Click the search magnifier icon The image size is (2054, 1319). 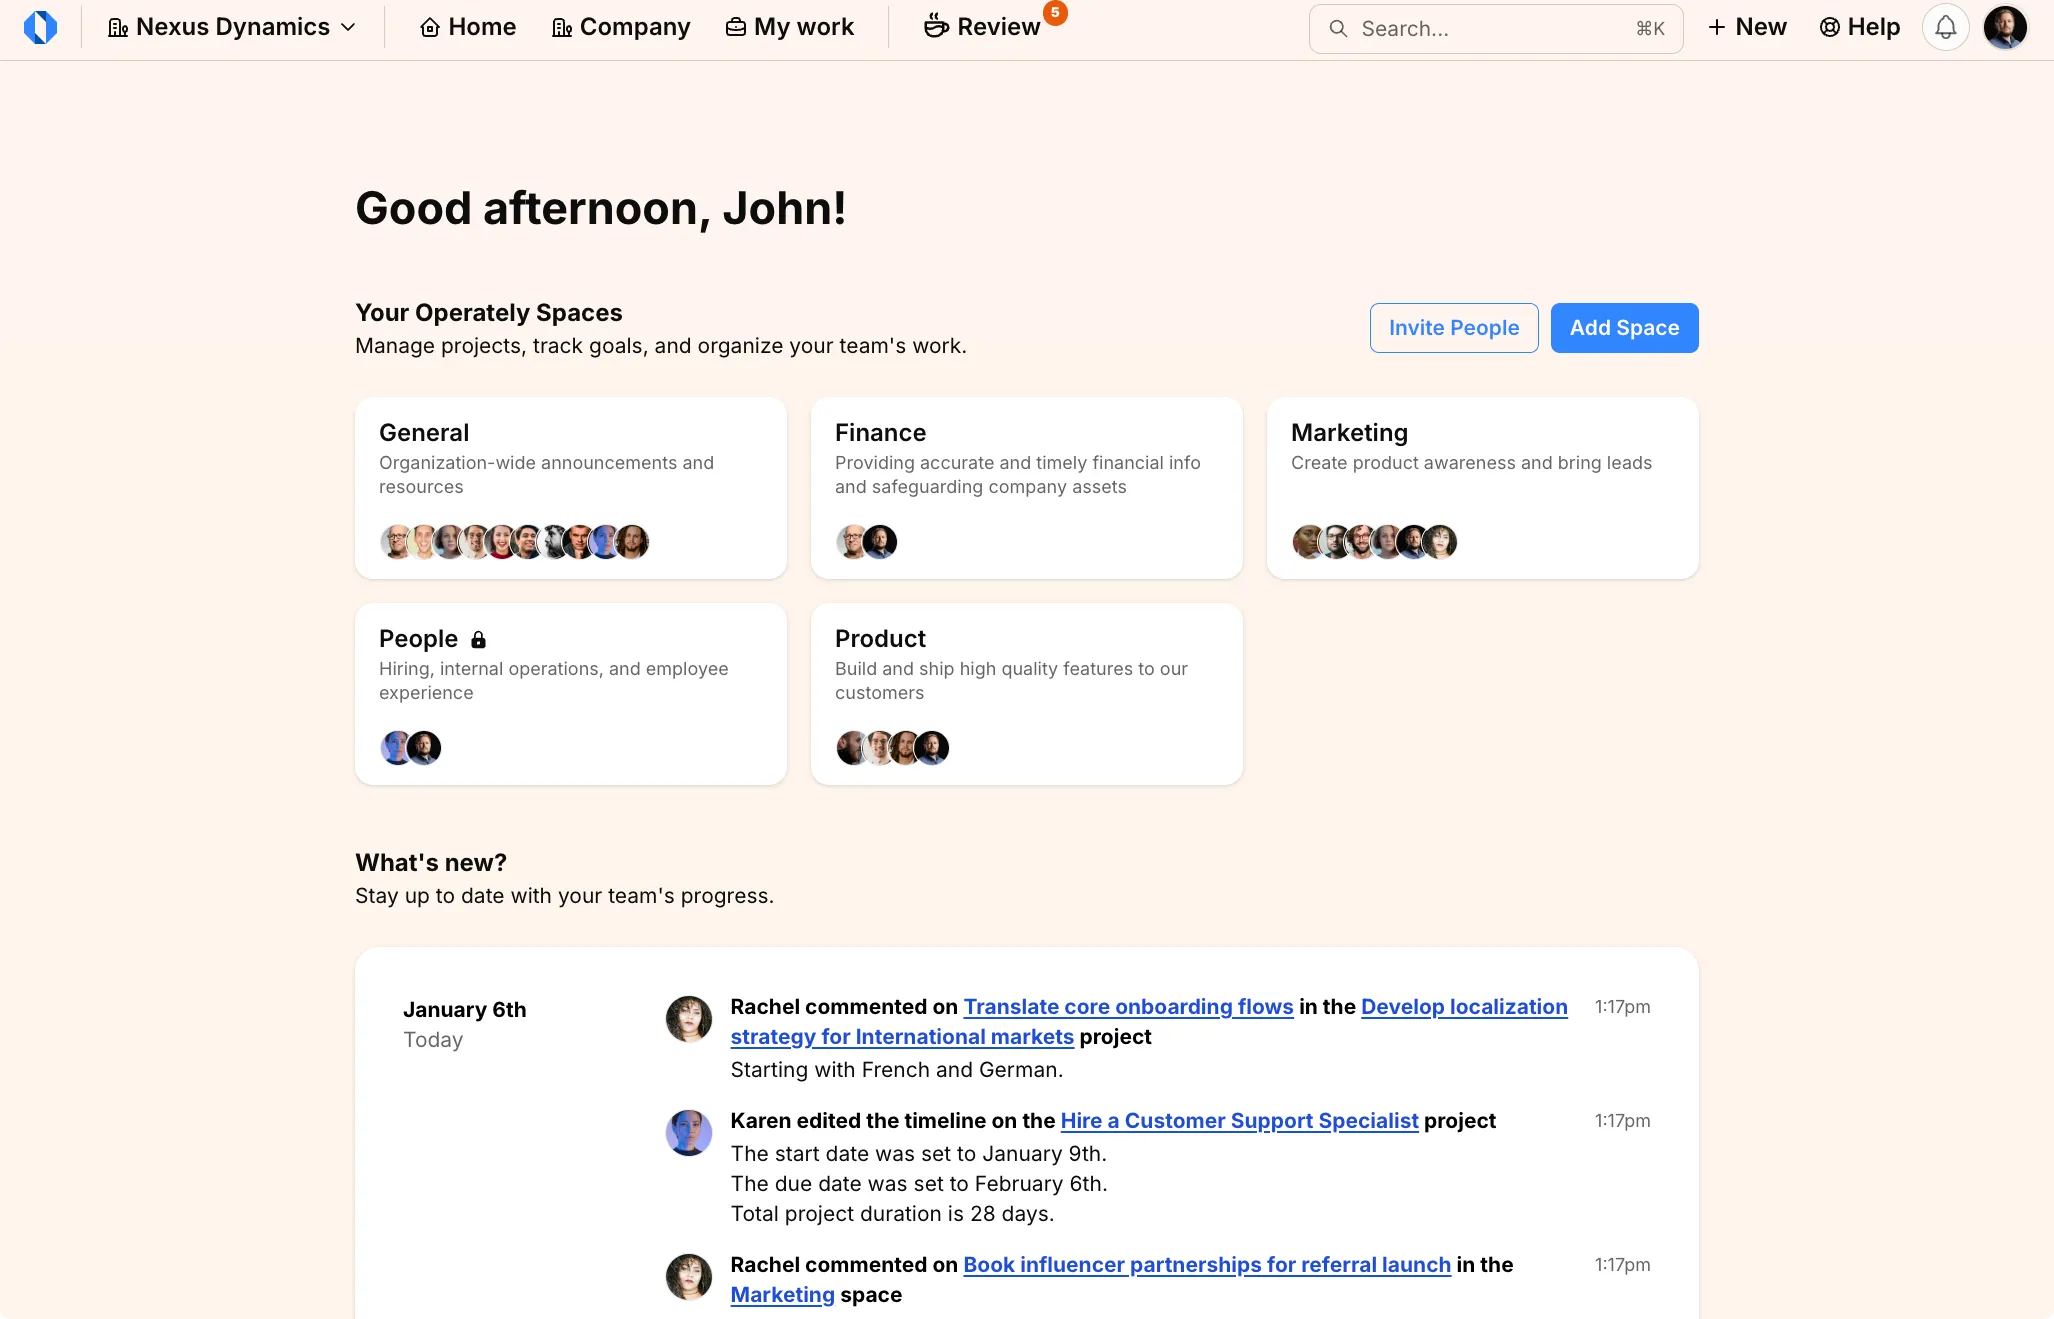(x=1337, y=29)
